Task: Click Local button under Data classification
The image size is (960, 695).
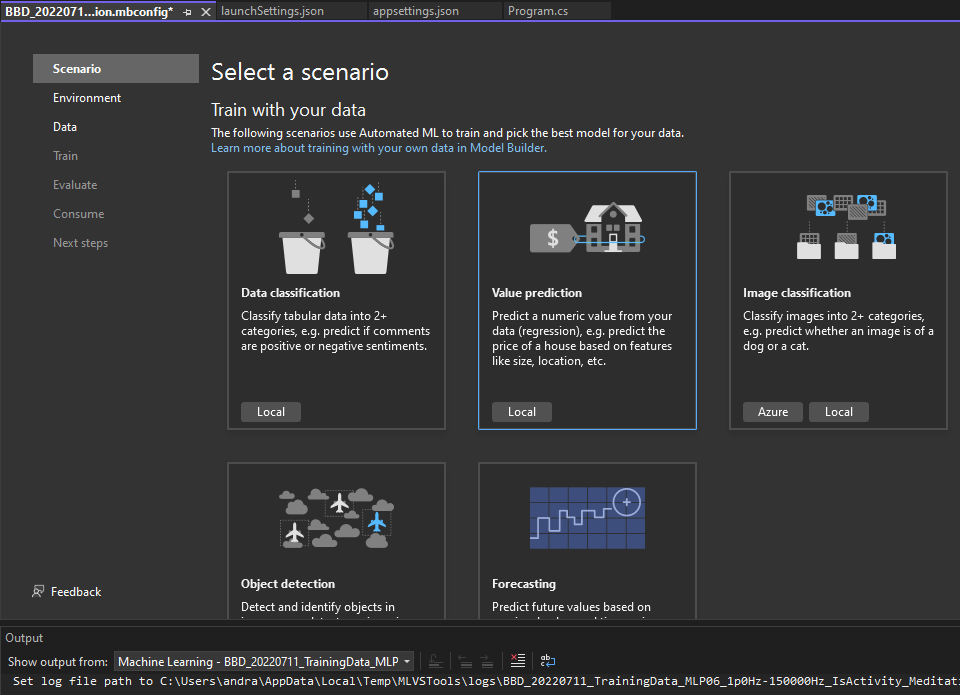Action: coord(271,412)
